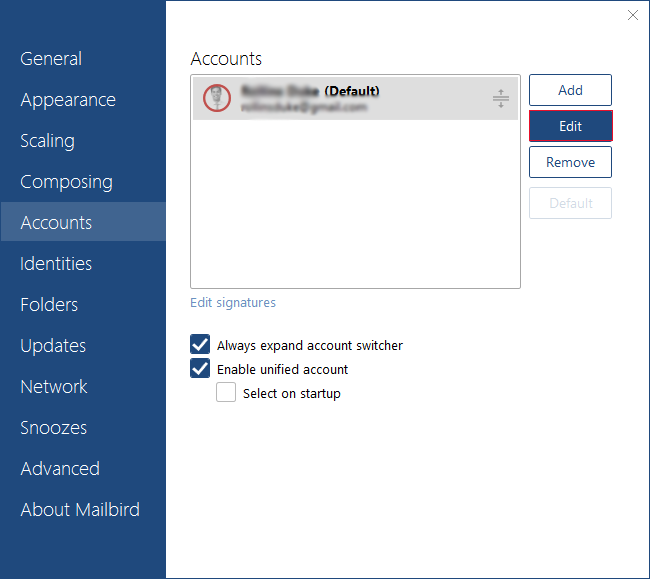650x579 pixels.
Task: Select the Accounts sidebar item
Action: click(x=83, y=222)
